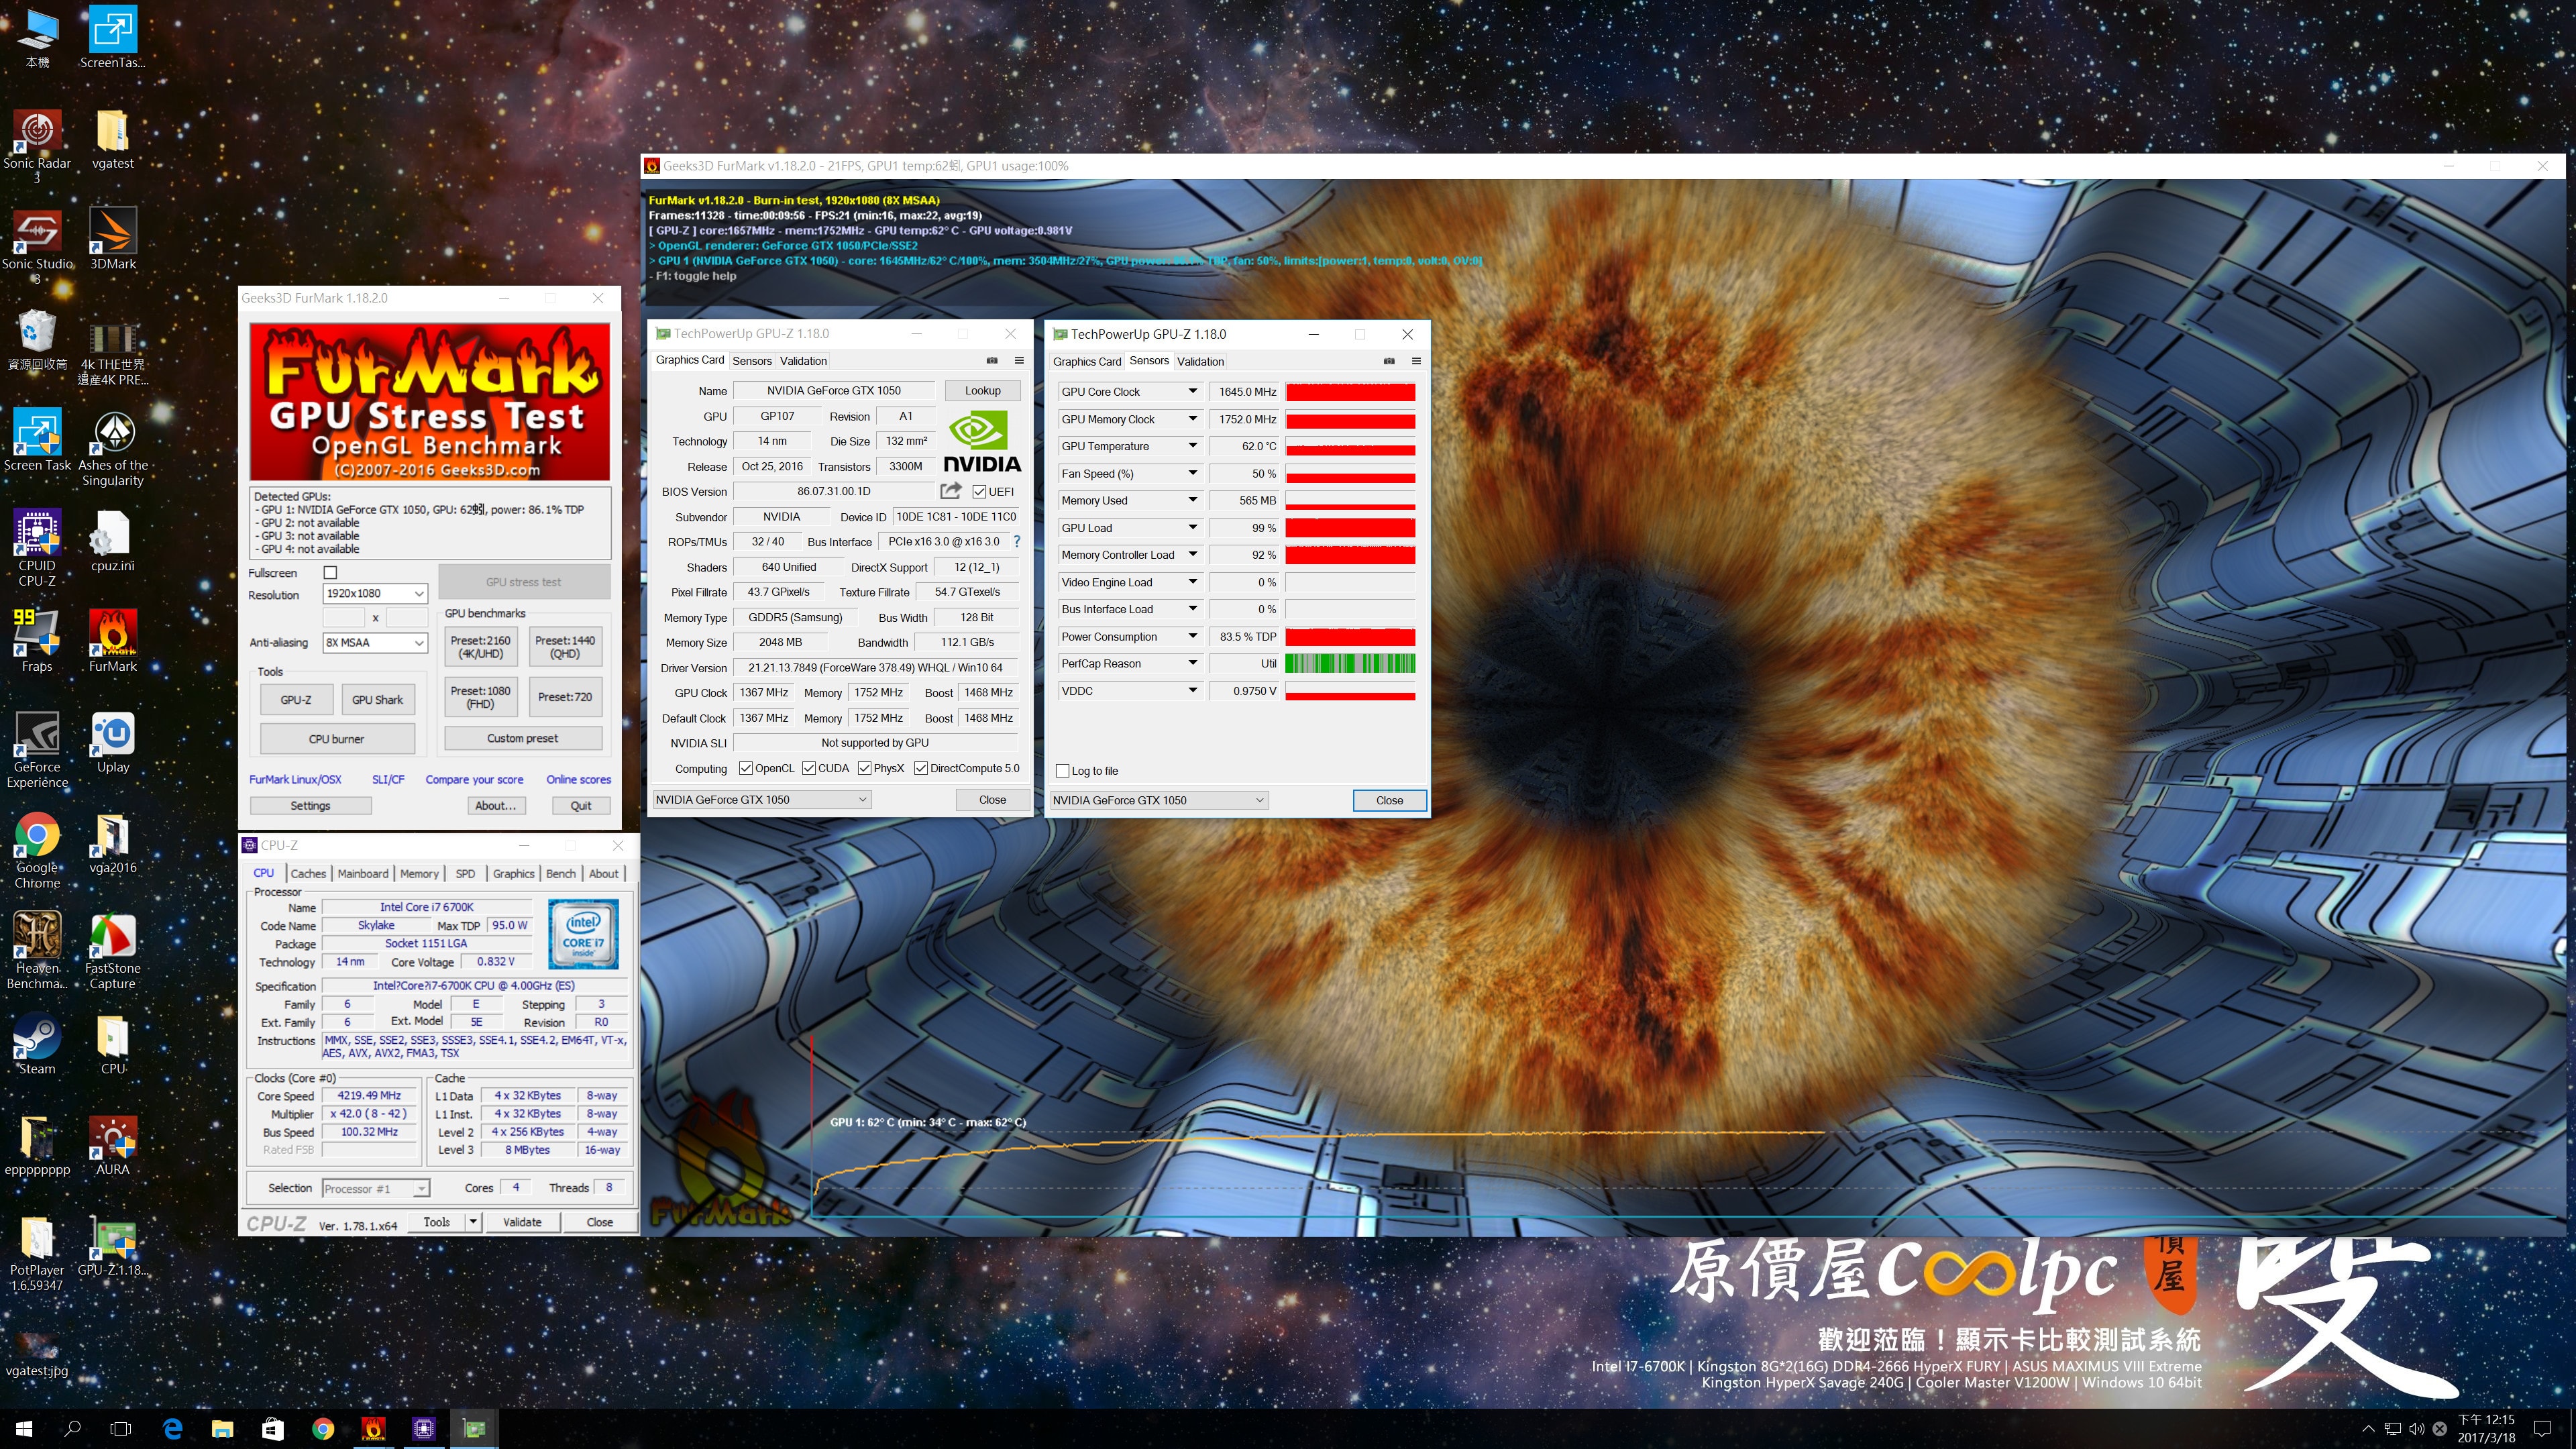Click the VDDC voltage sensor graph

click(1350, 690)
